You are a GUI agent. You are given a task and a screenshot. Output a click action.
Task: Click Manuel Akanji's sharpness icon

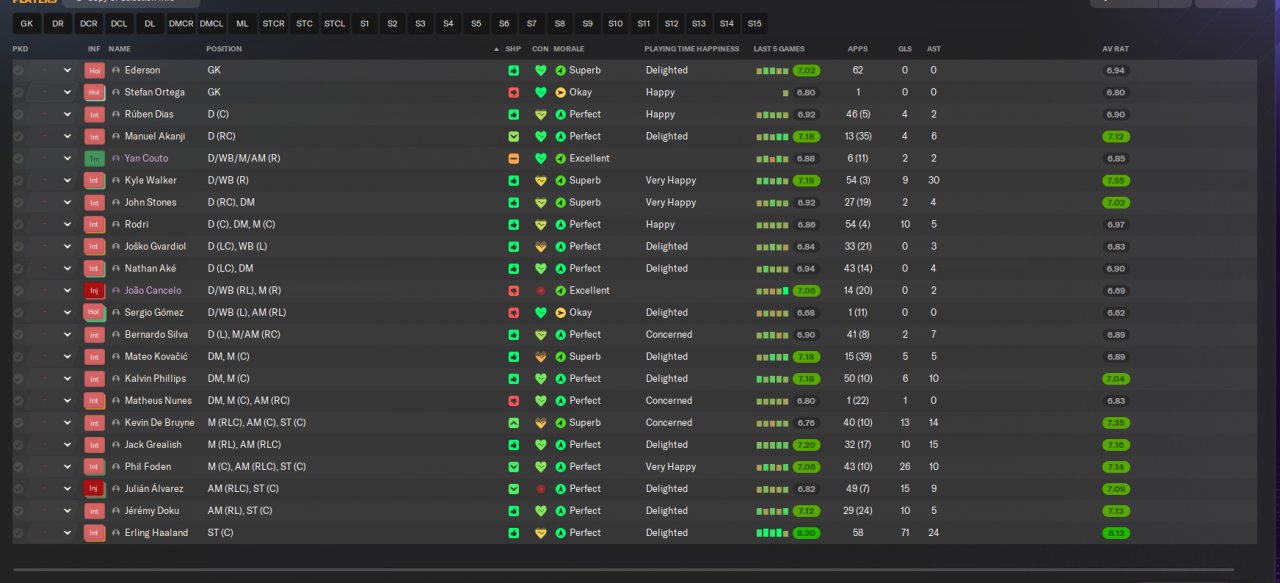(x=513, y=136)
